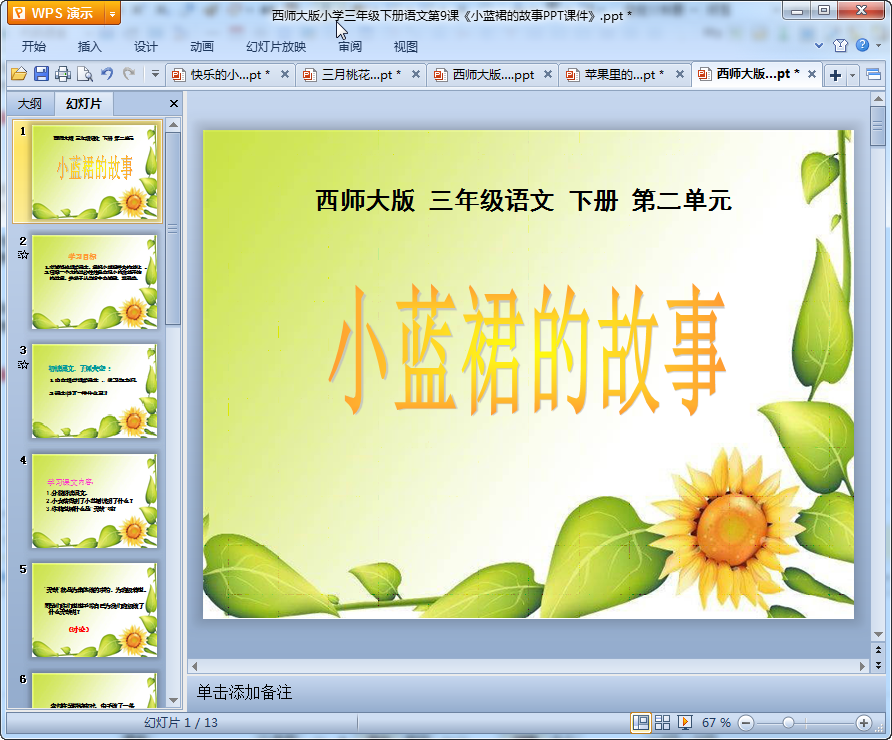Click the Undo arrow icon

coord(107,73)
